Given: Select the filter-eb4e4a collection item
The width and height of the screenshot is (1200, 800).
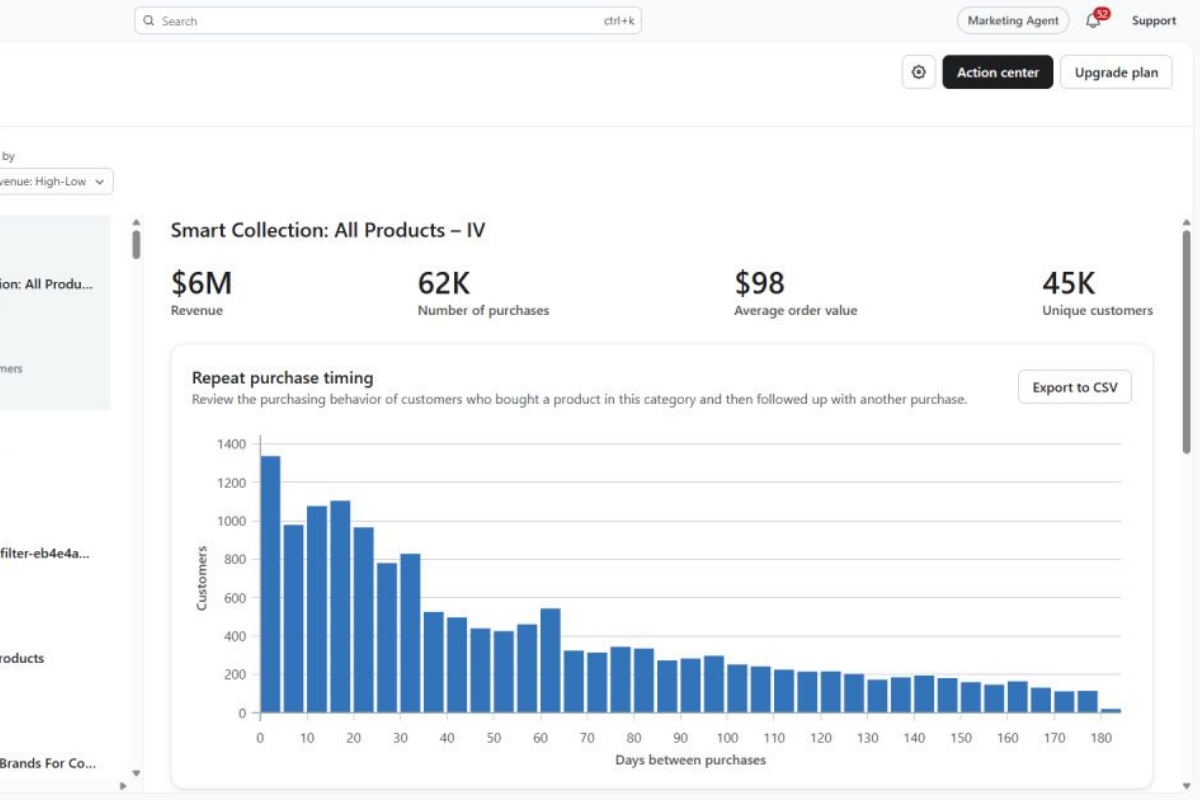Looking at the screenshot, I should click(x=46, y=553).
